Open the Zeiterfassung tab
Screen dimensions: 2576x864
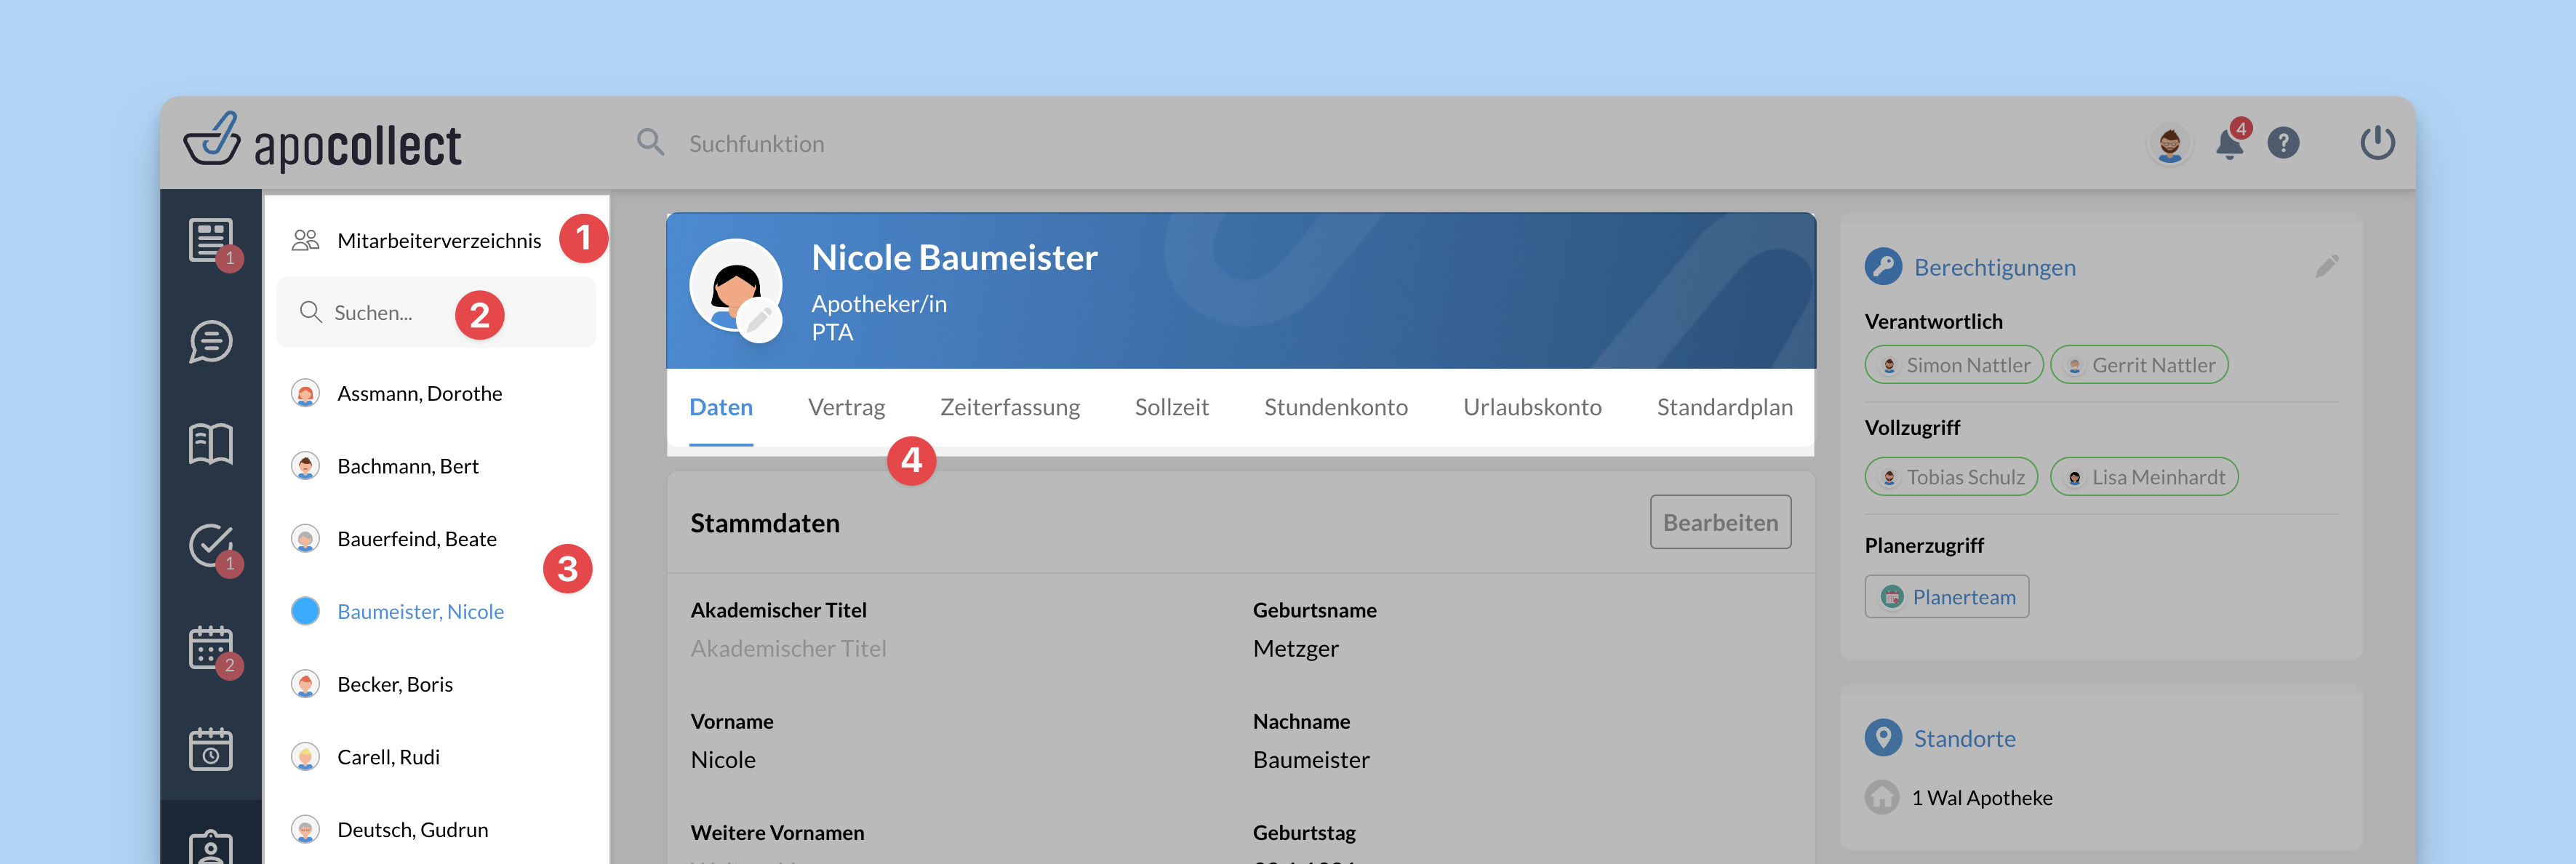pyautogui.click(x=1010, y=407)
